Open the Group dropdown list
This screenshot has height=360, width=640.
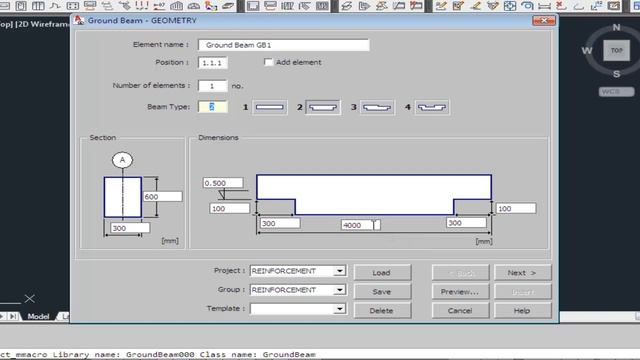click(340, 290)
